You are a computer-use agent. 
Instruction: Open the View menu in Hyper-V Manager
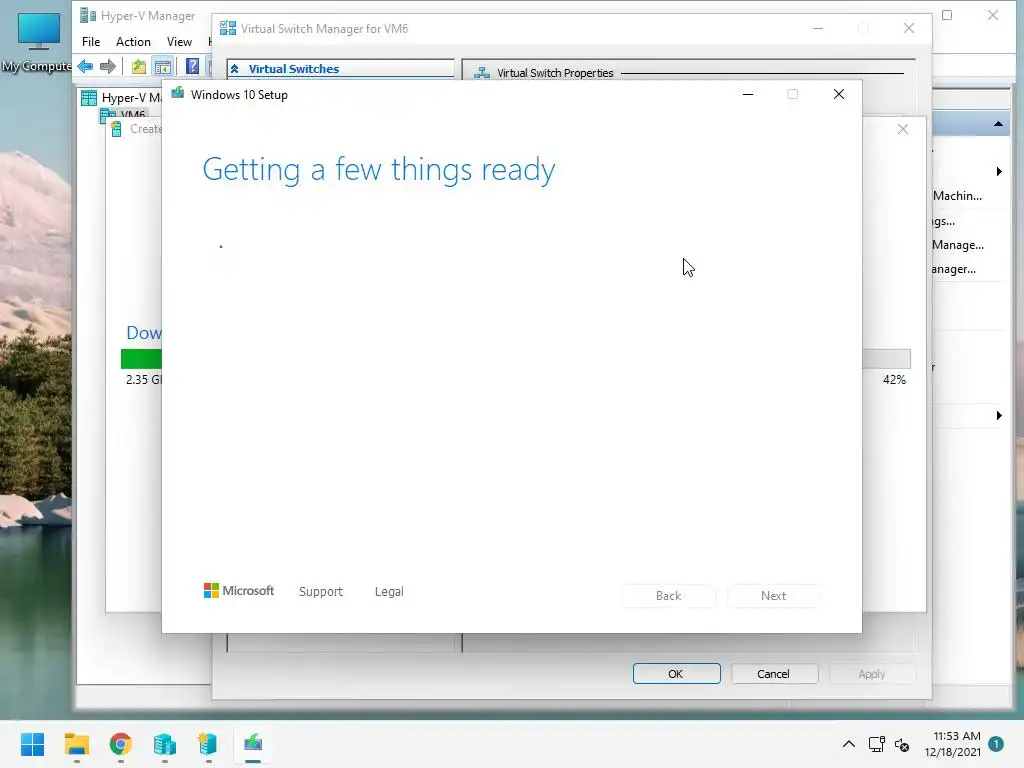coord(179,42)
